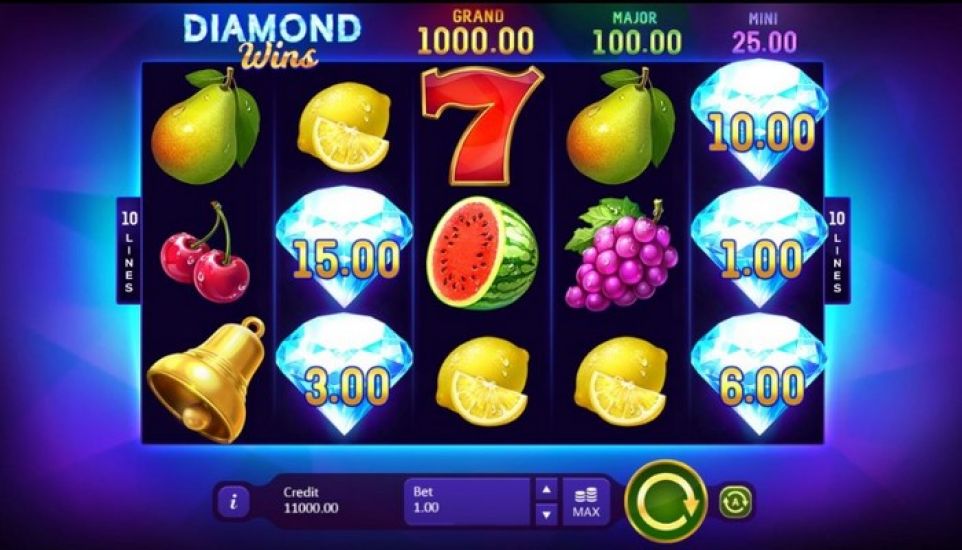Screen dimensions: 962x550
Task: Click the Diamond Wins logo
Action: coord(272,40)
